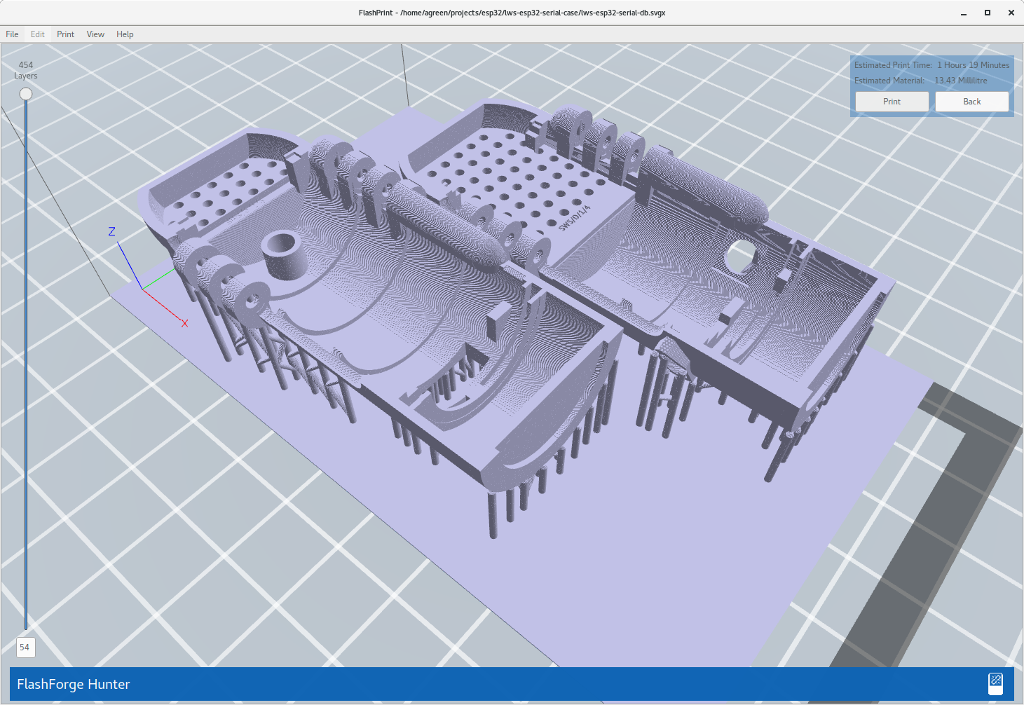
Task: Close the FlashPrint window
Action: tap(1010, 13)
